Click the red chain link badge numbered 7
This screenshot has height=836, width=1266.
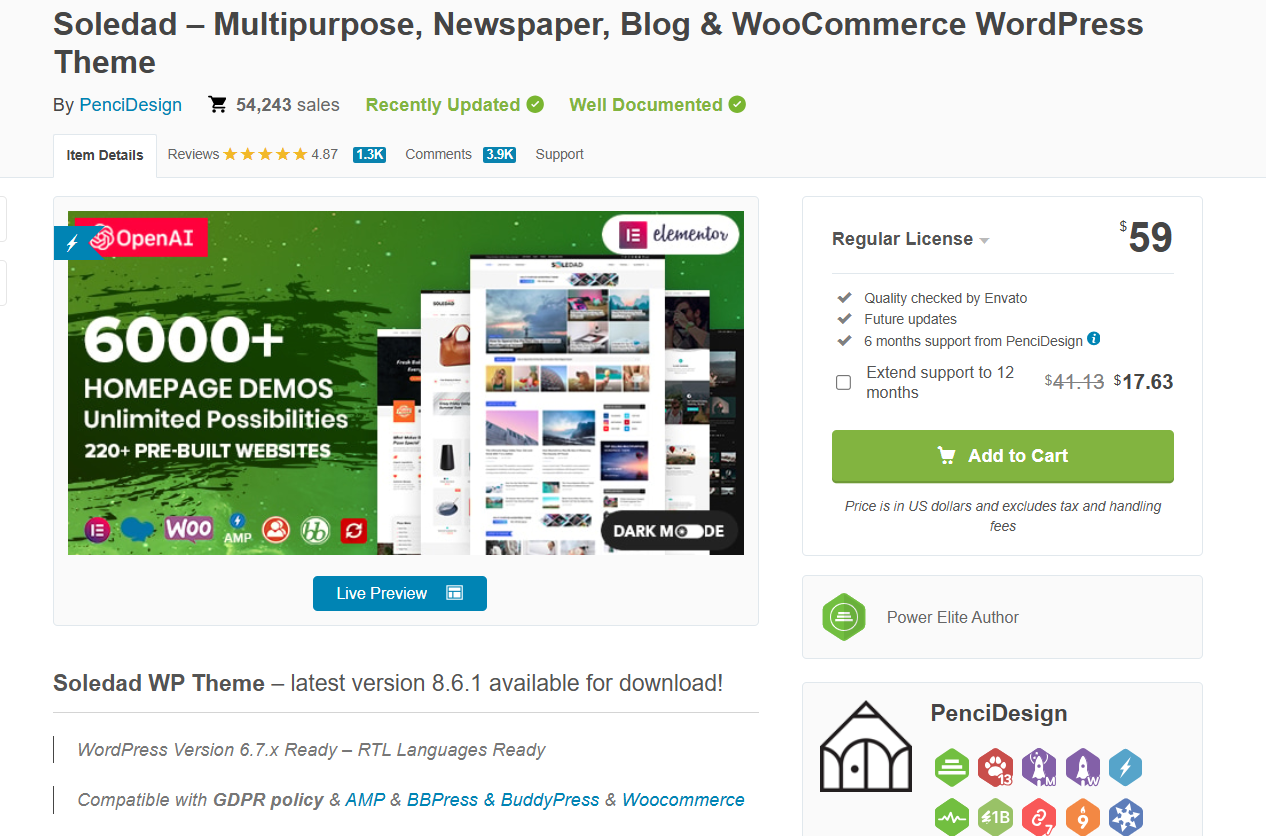1039,818
